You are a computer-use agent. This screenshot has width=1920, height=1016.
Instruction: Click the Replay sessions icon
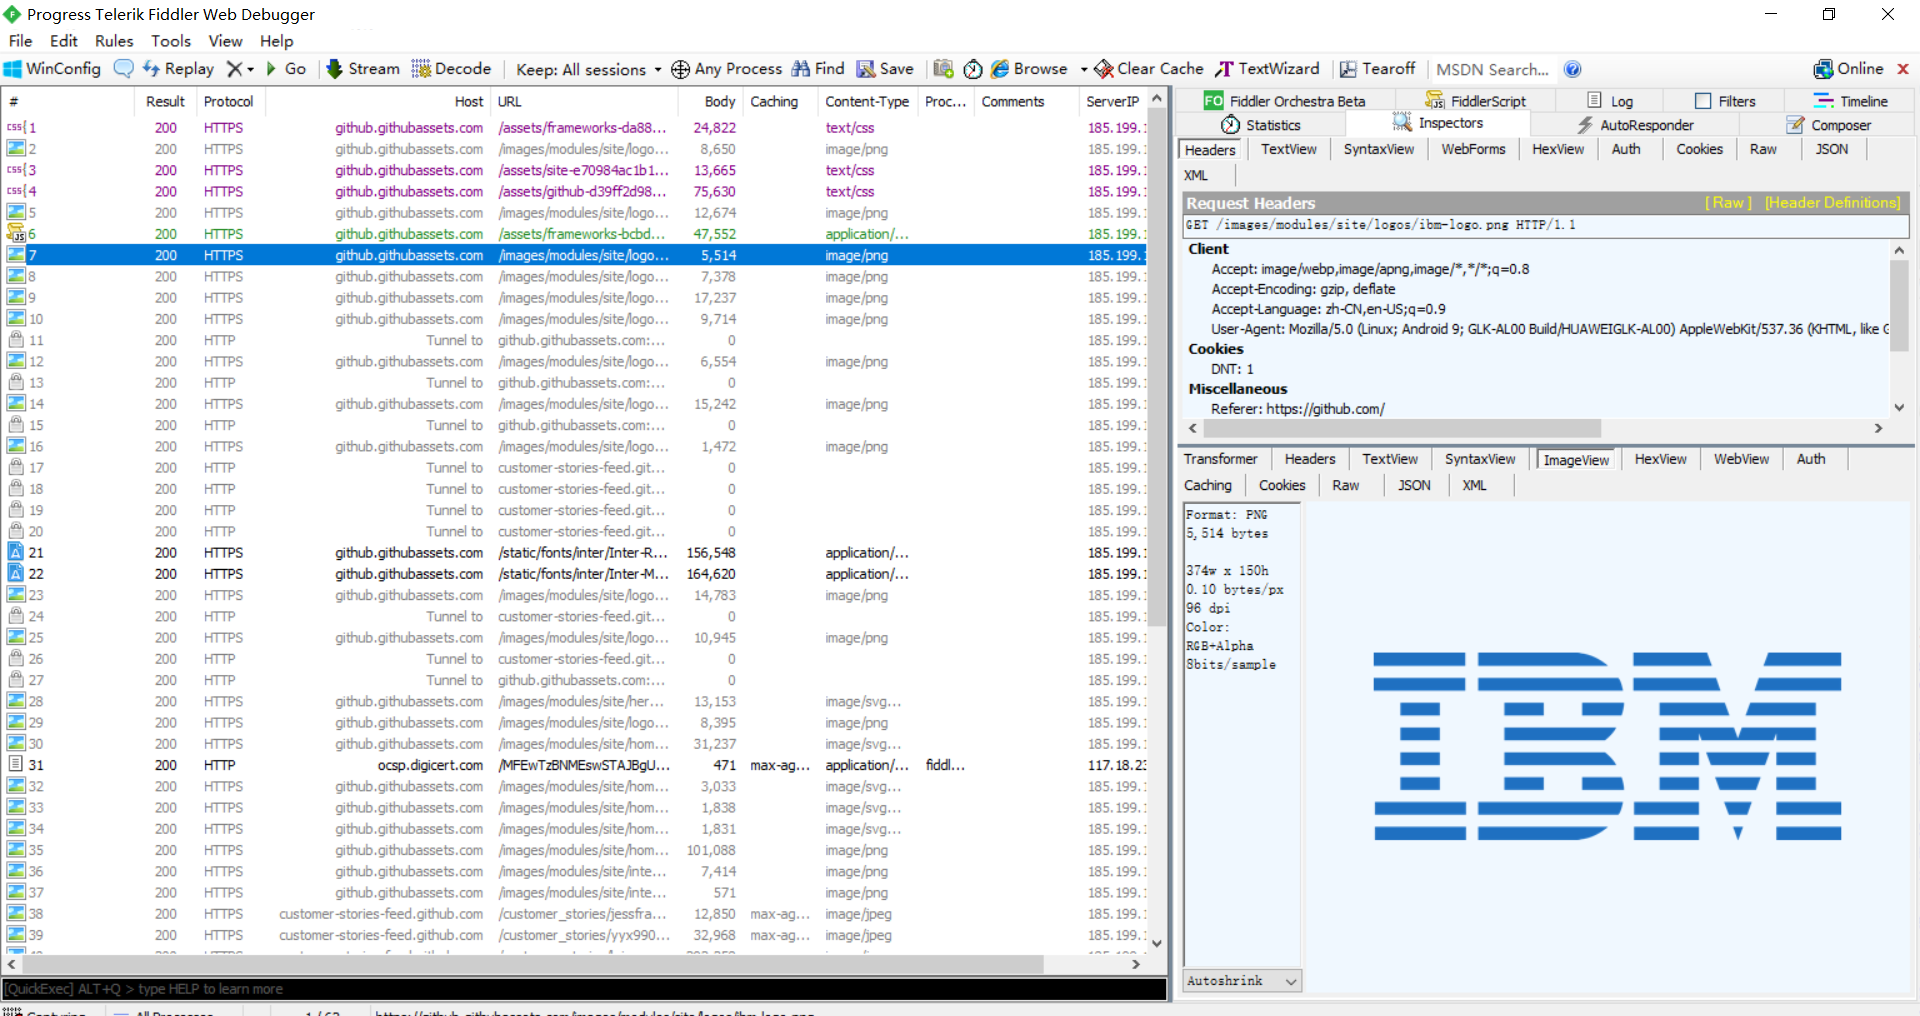pos(152,69)
